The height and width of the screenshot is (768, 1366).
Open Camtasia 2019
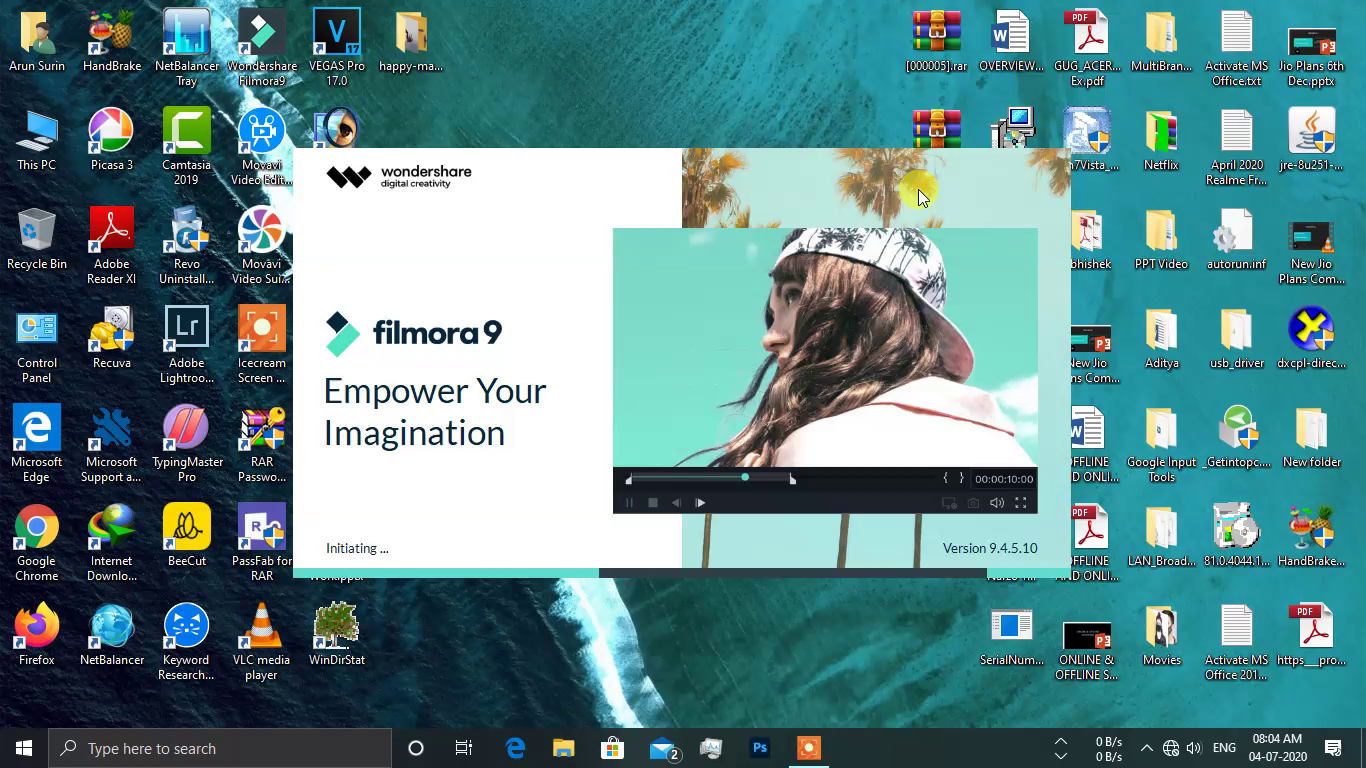(x=186, y=130)
